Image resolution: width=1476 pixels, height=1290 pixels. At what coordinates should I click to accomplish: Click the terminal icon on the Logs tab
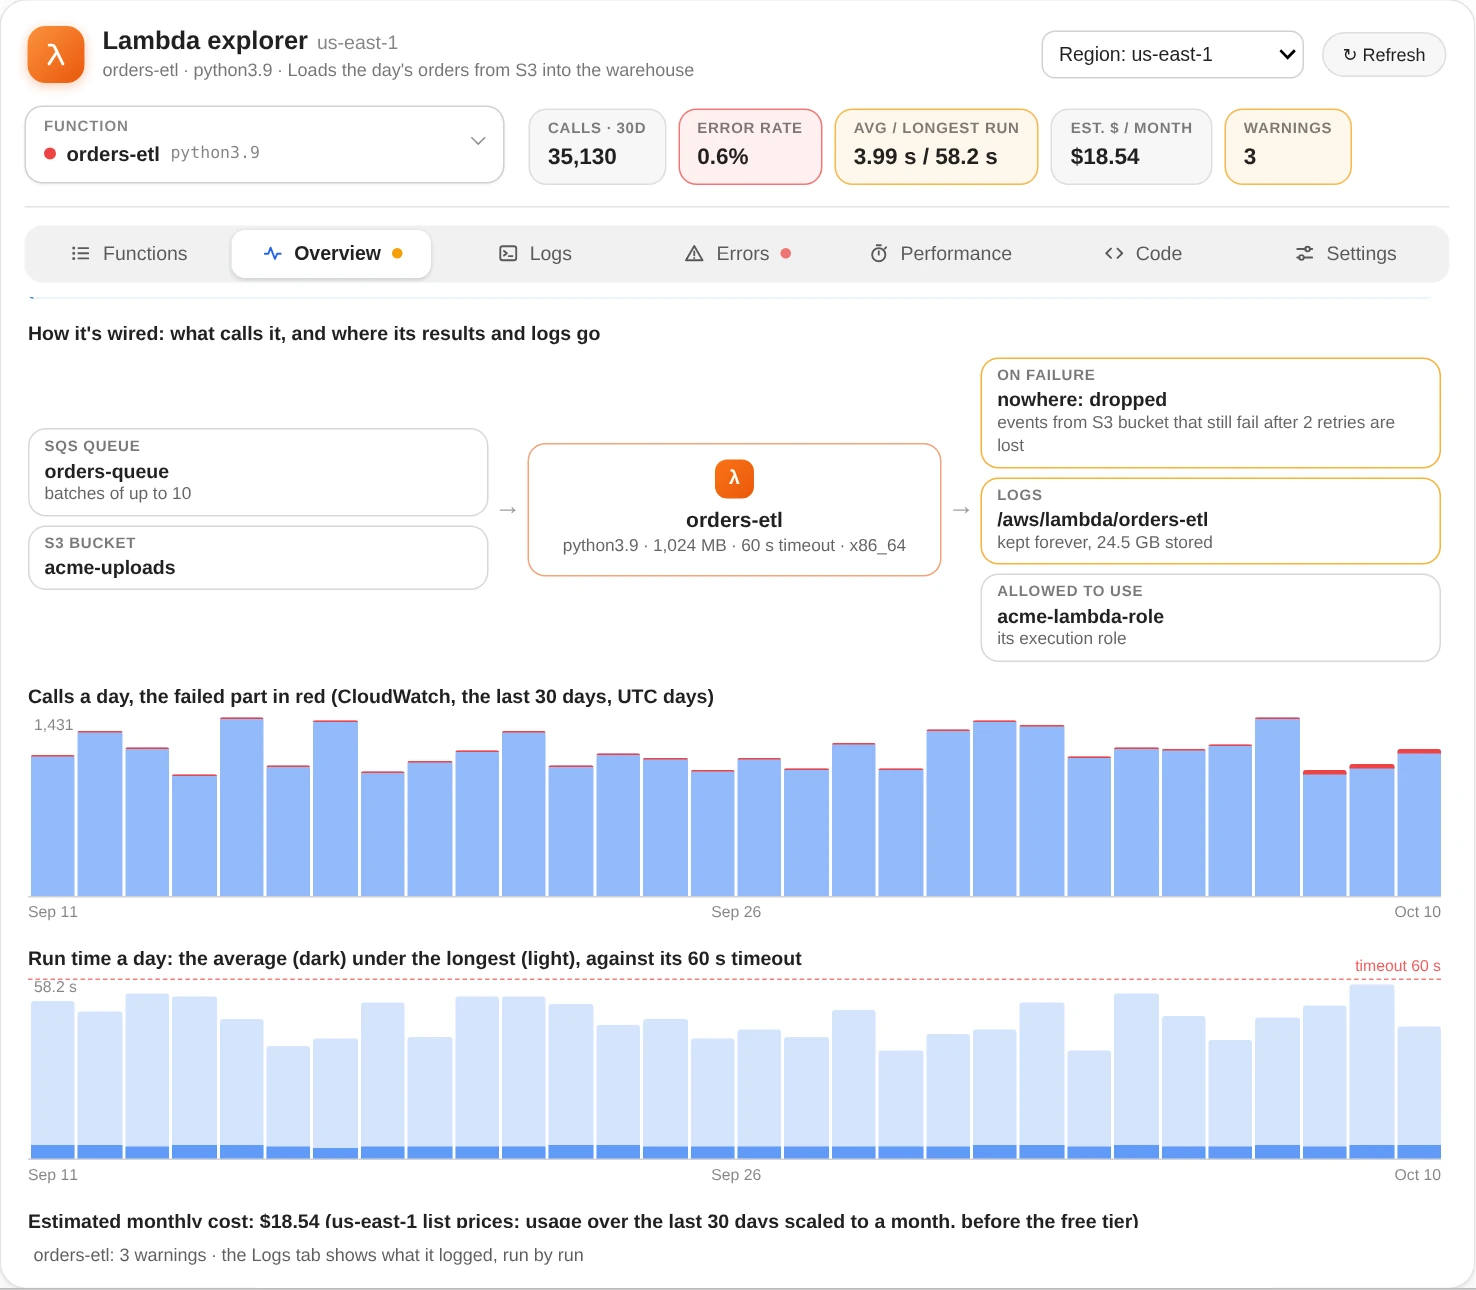point(508,253)
